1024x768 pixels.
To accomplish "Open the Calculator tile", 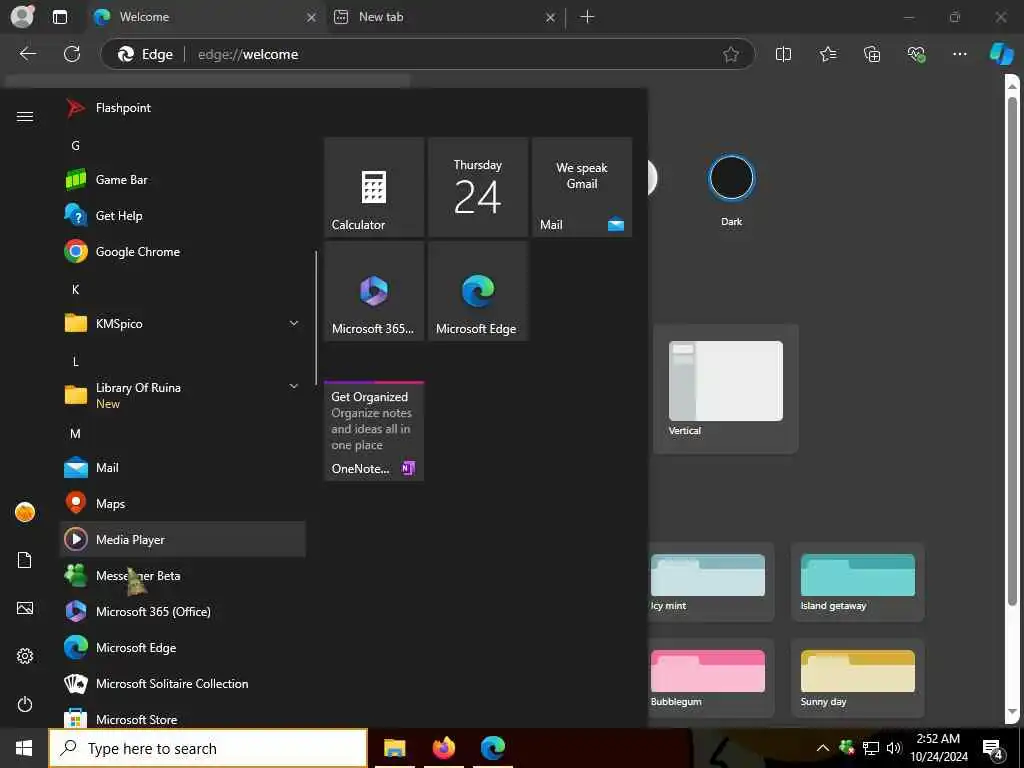I will pyautogui.click(x=374, y=187).
